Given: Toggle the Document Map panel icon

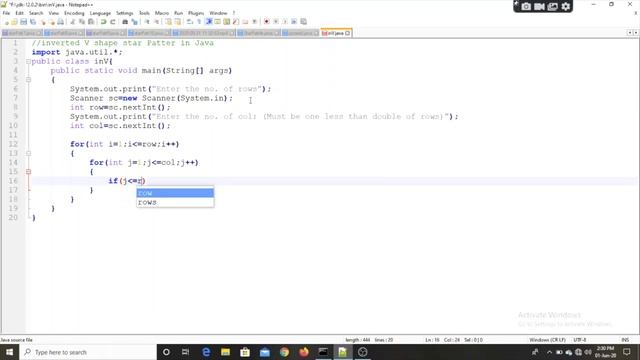Looking at the screenshot, I should [x=226, y=22].
